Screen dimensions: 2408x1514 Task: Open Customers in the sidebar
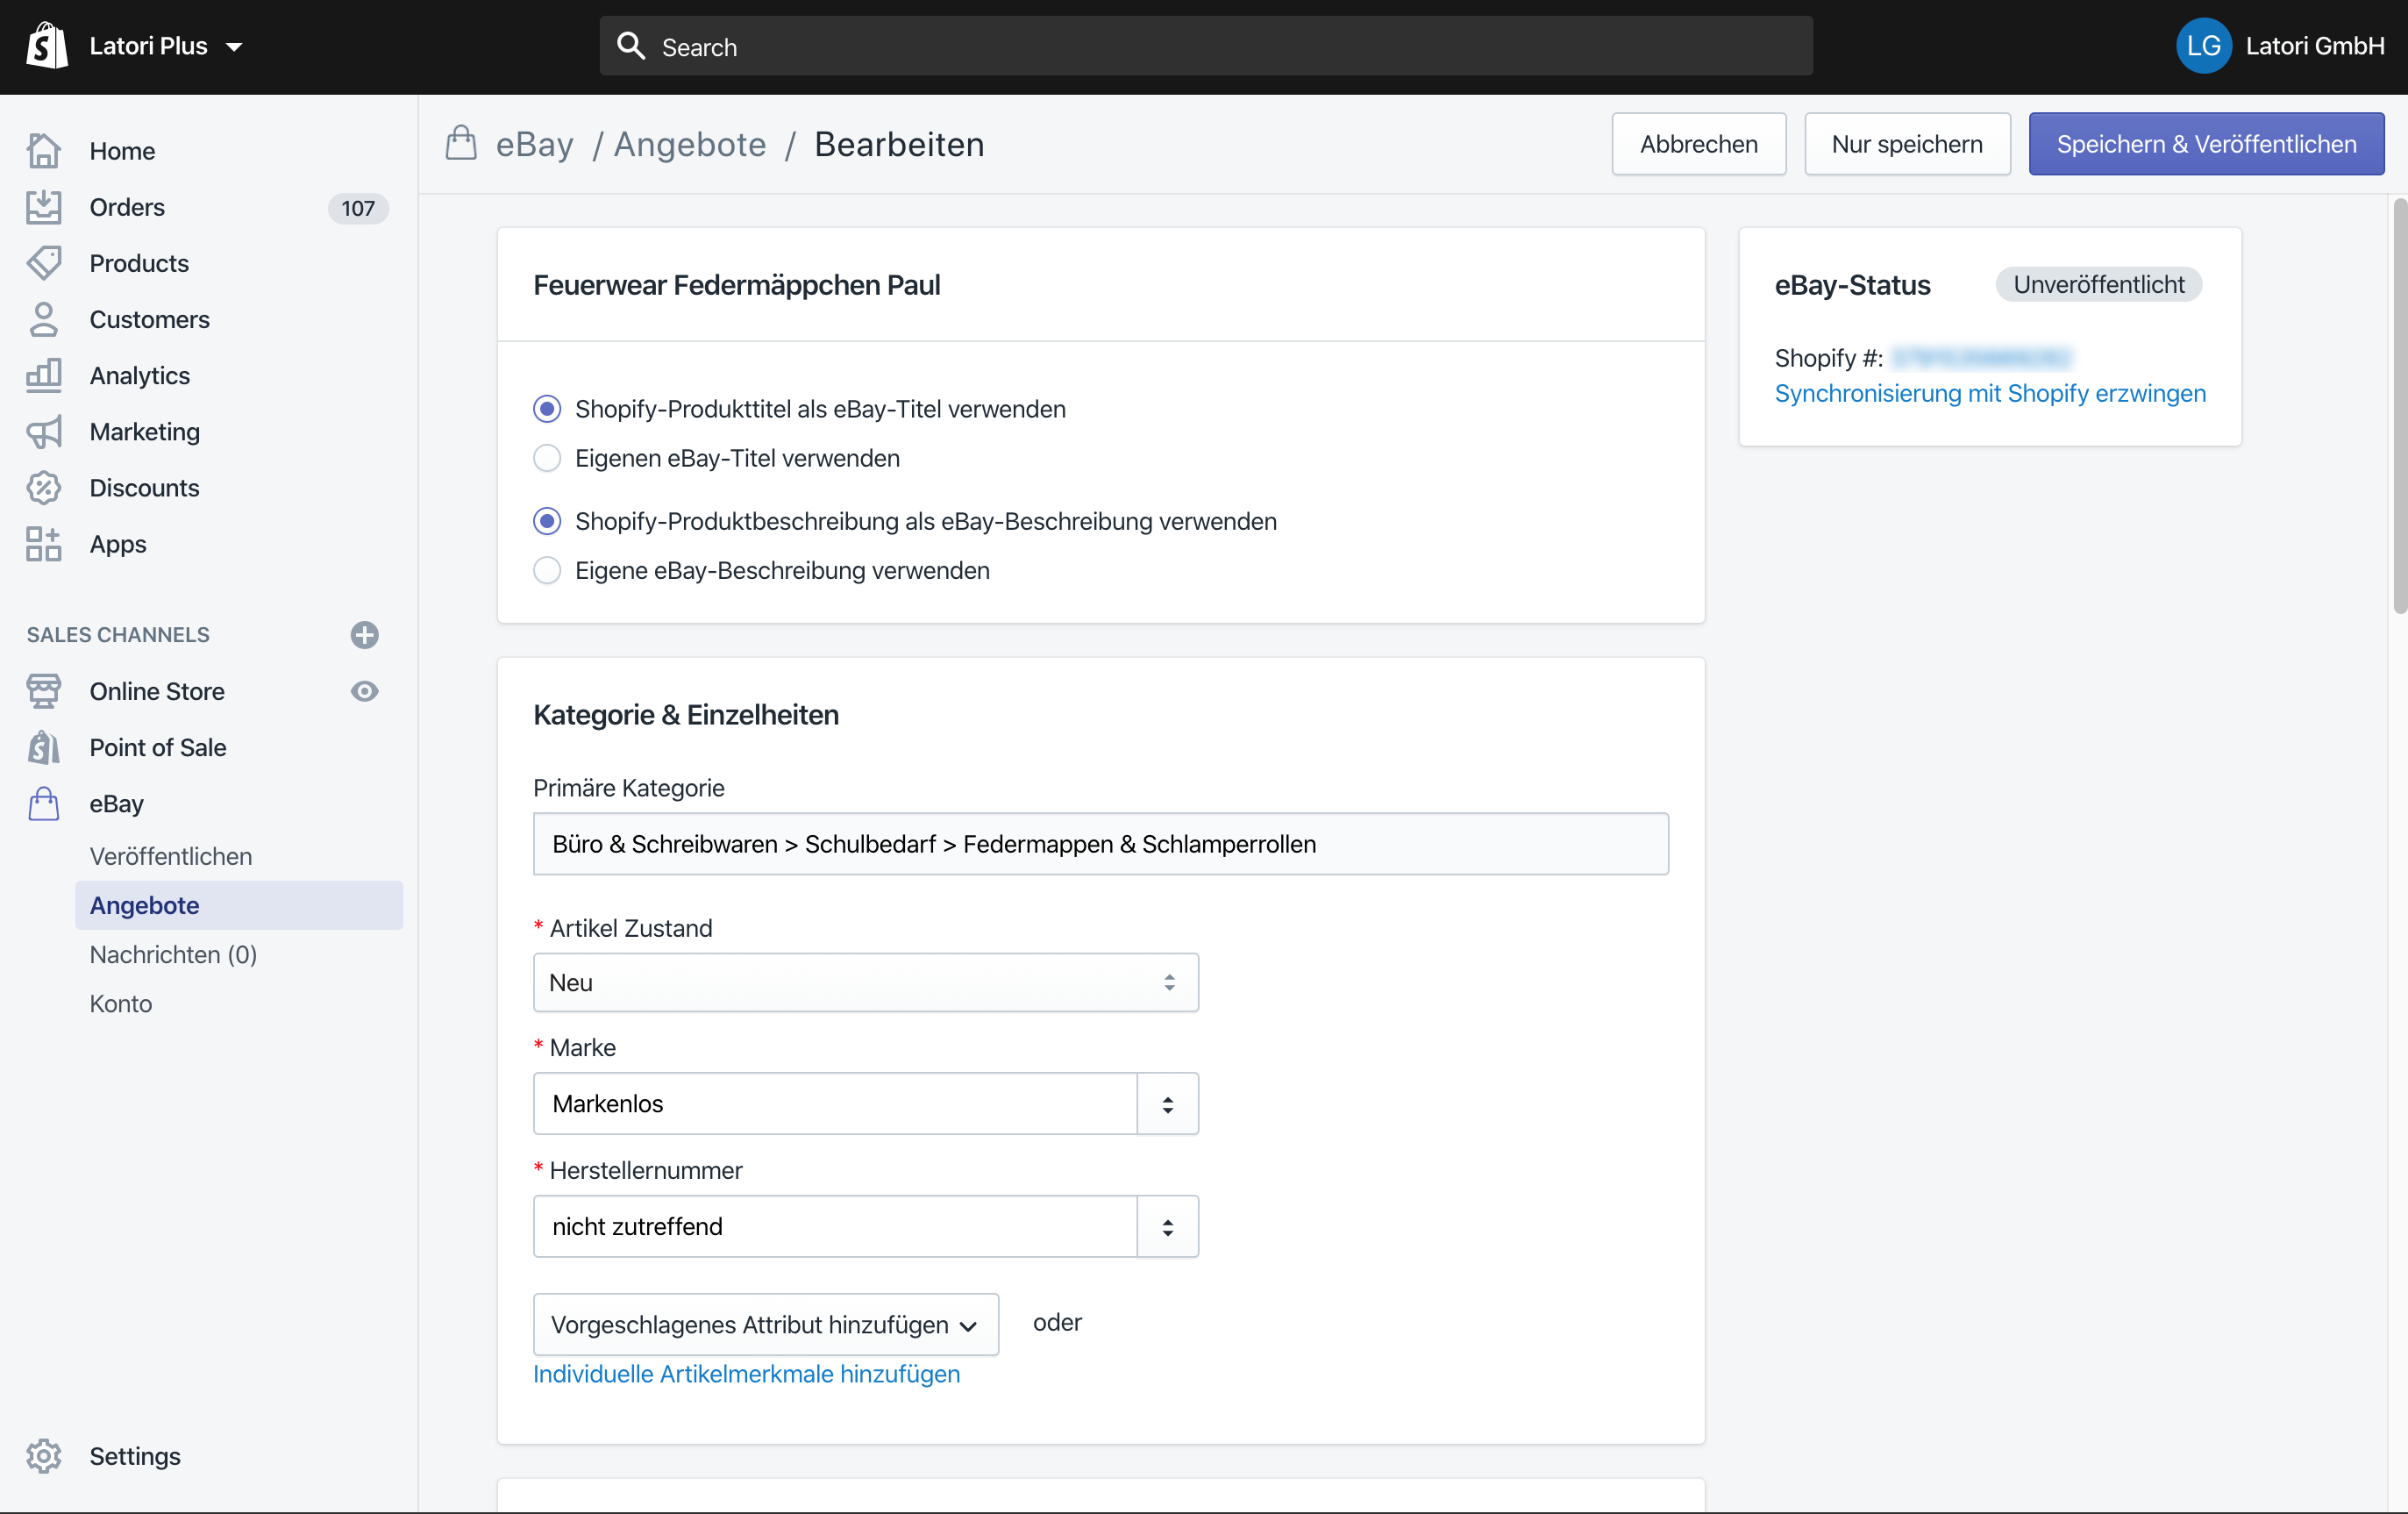point(150,319)
